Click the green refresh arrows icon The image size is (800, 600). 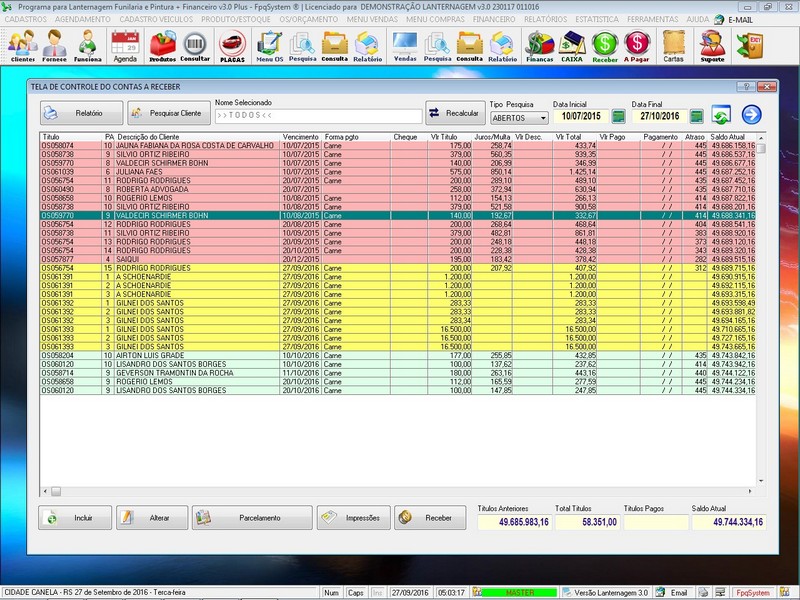click(x=721, y=115)
